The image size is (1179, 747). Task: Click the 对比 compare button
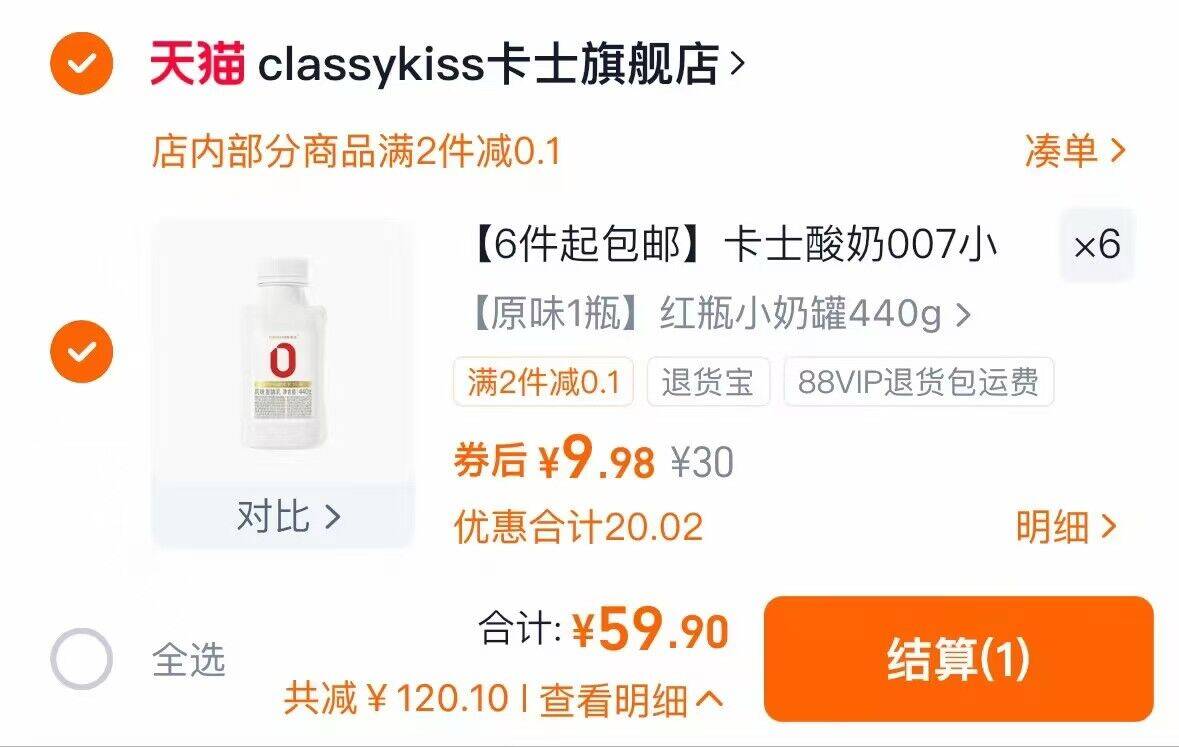(x=289, y=517)
